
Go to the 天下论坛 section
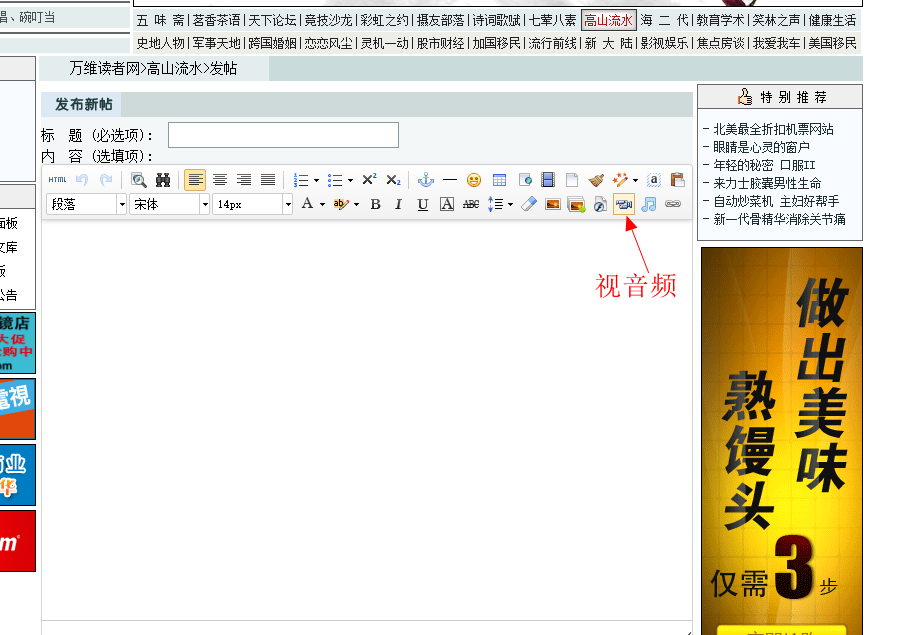272,19
